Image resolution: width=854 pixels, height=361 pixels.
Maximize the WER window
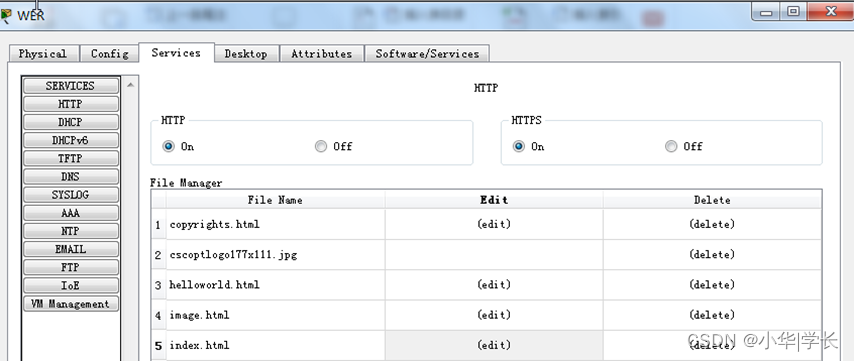(x=794, y=11)
